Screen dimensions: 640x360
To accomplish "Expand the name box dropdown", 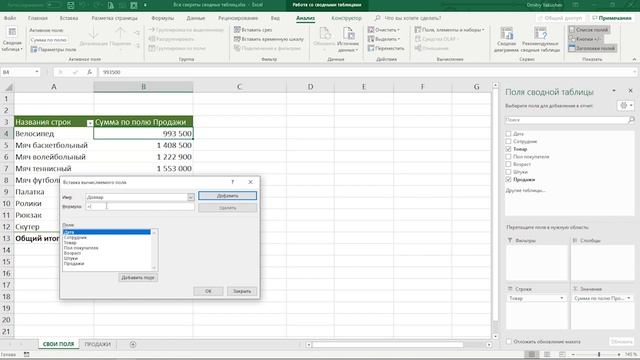I will pos(37,72).
